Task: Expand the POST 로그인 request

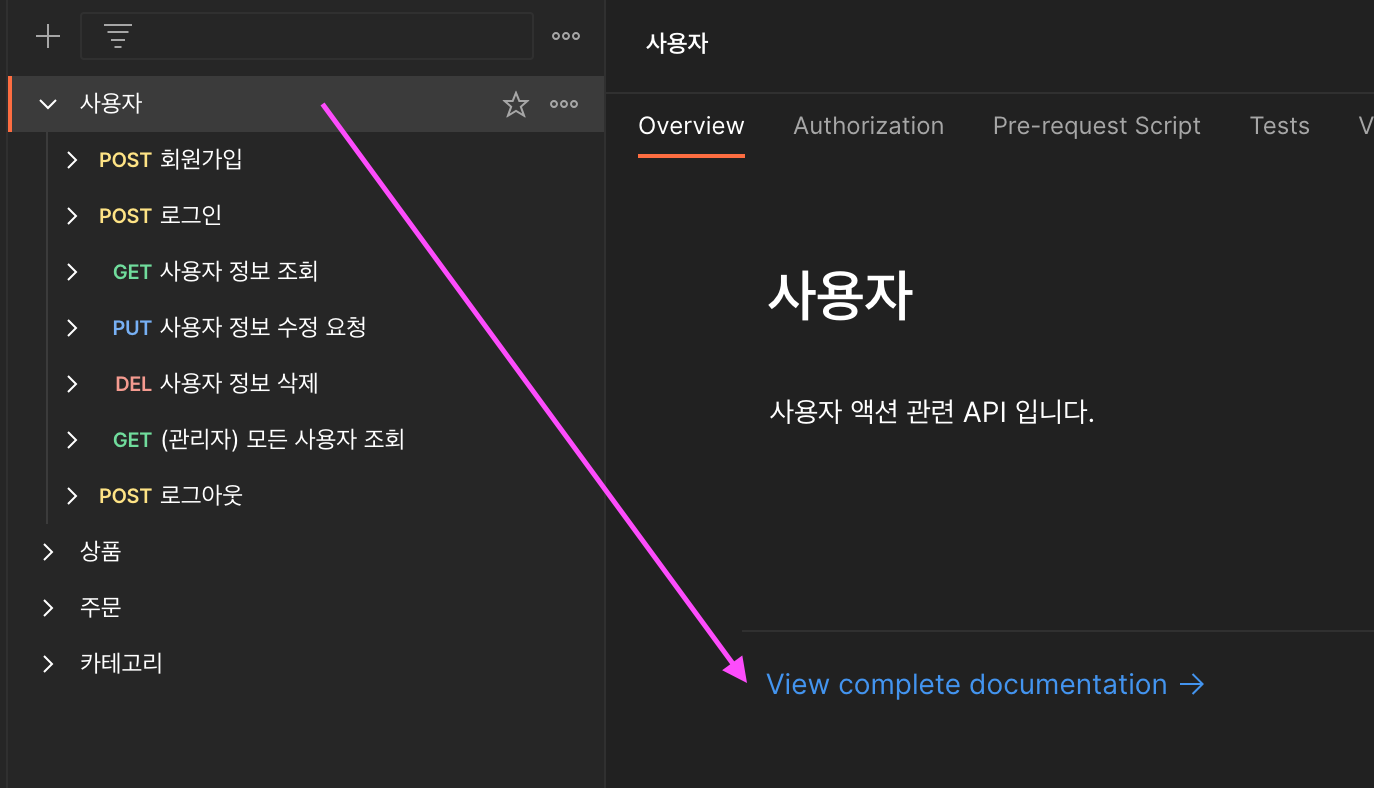Action: (72, 216)
